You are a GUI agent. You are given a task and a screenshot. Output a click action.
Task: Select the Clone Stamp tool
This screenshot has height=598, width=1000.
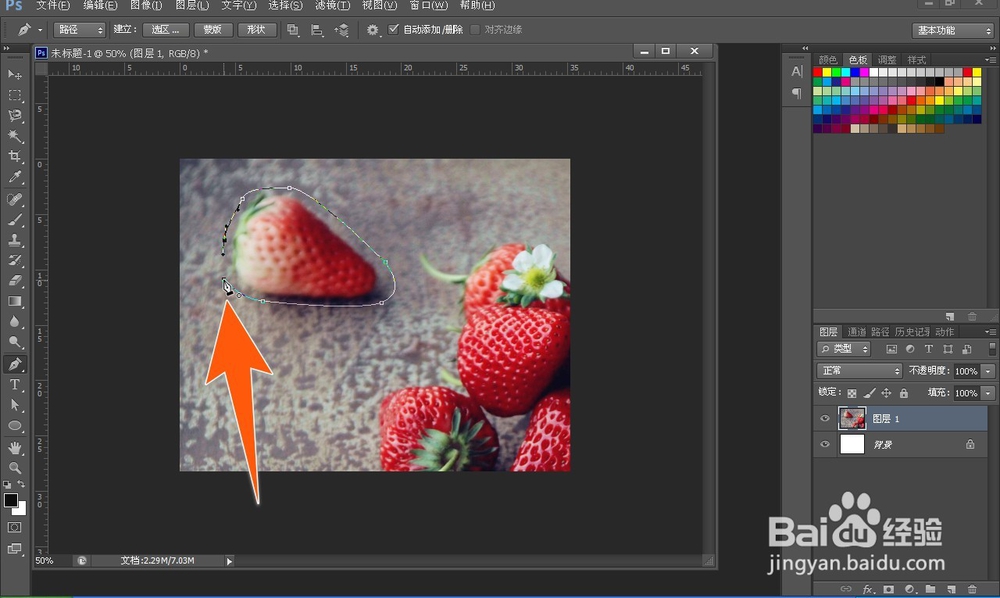pyautogui.click(x=15, y=240)
